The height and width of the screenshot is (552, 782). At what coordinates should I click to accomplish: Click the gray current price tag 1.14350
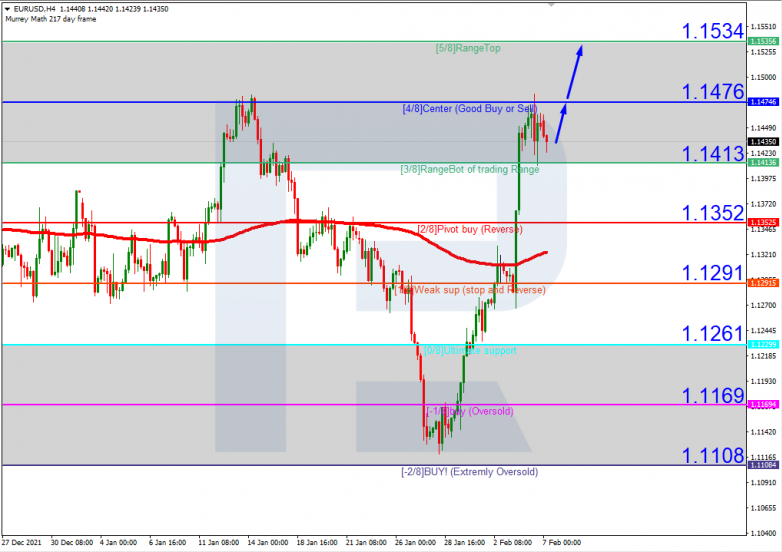(763, 142)
